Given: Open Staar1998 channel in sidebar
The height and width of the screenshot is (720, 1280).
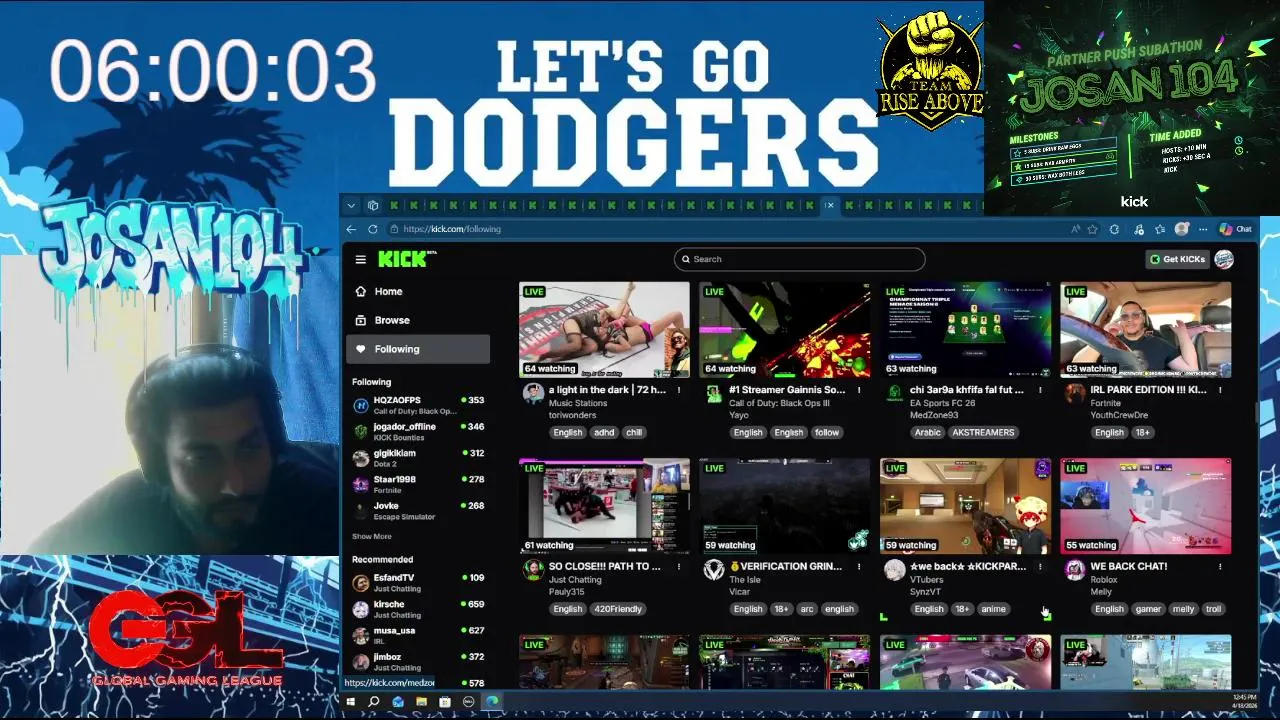Looking at the screenshot, I should [418, 484].
